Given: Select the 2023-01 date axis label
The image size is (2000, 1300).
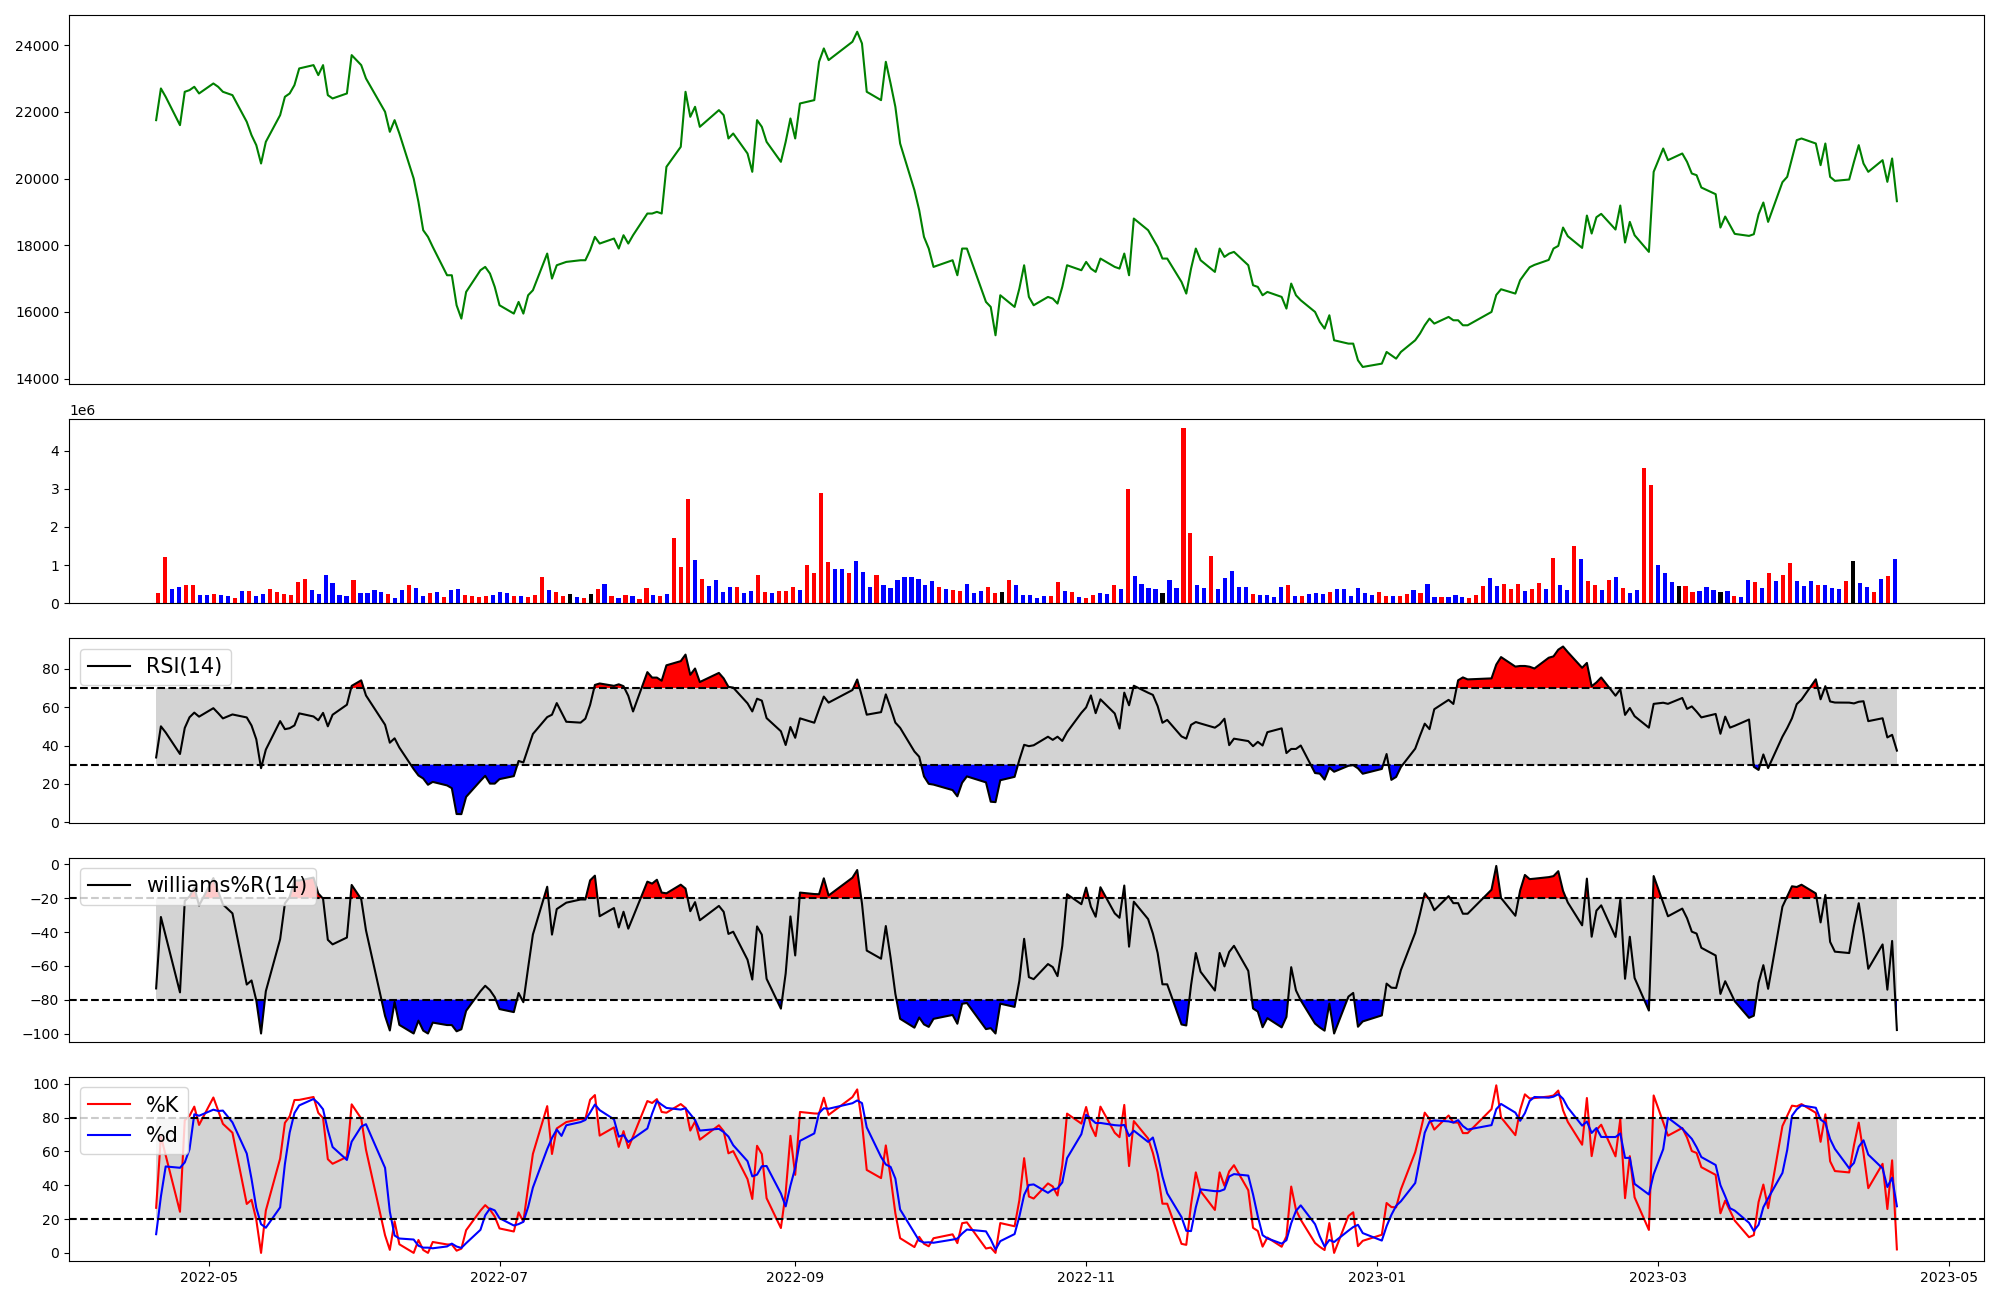Looking at the screenshot, I should (x=1377, y=1277).
